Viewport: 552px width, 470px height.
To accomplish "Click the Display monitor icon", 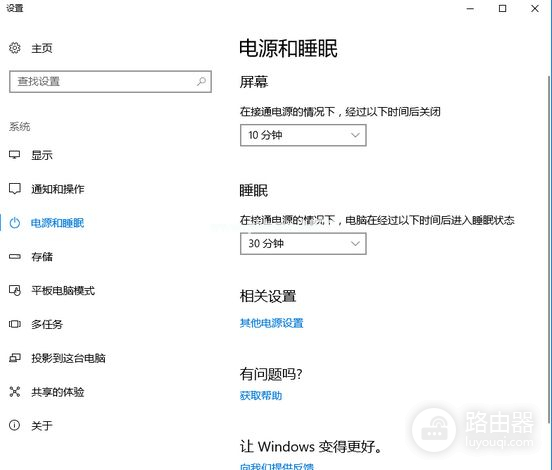I will 15,155.
